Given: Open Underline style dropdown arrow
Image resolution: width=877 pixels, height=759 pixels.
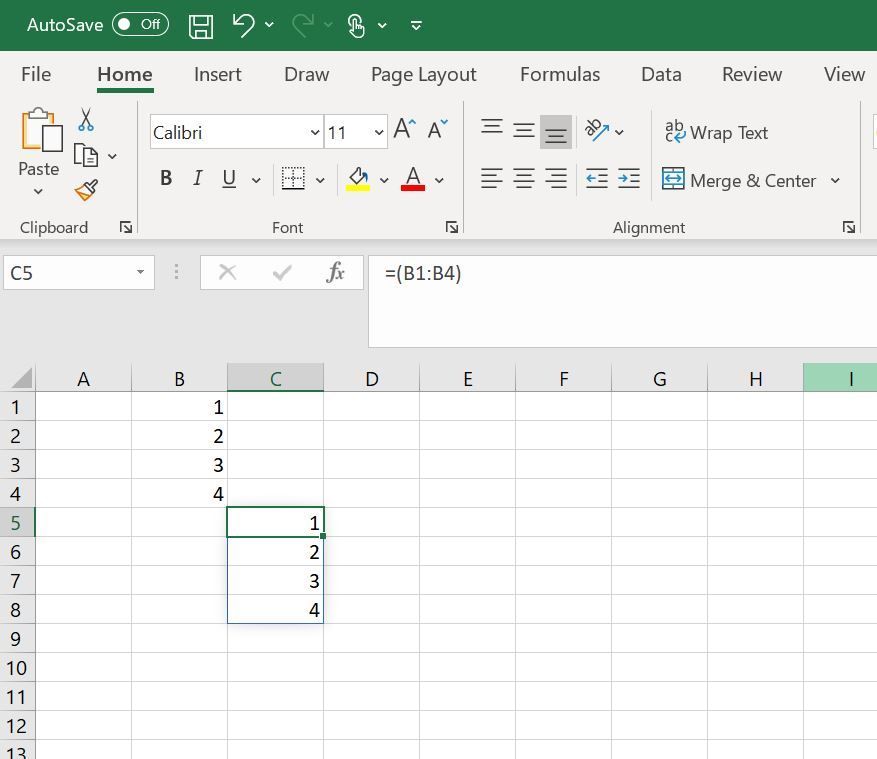Looking at the screenshot, I should [x=256, y=180].
